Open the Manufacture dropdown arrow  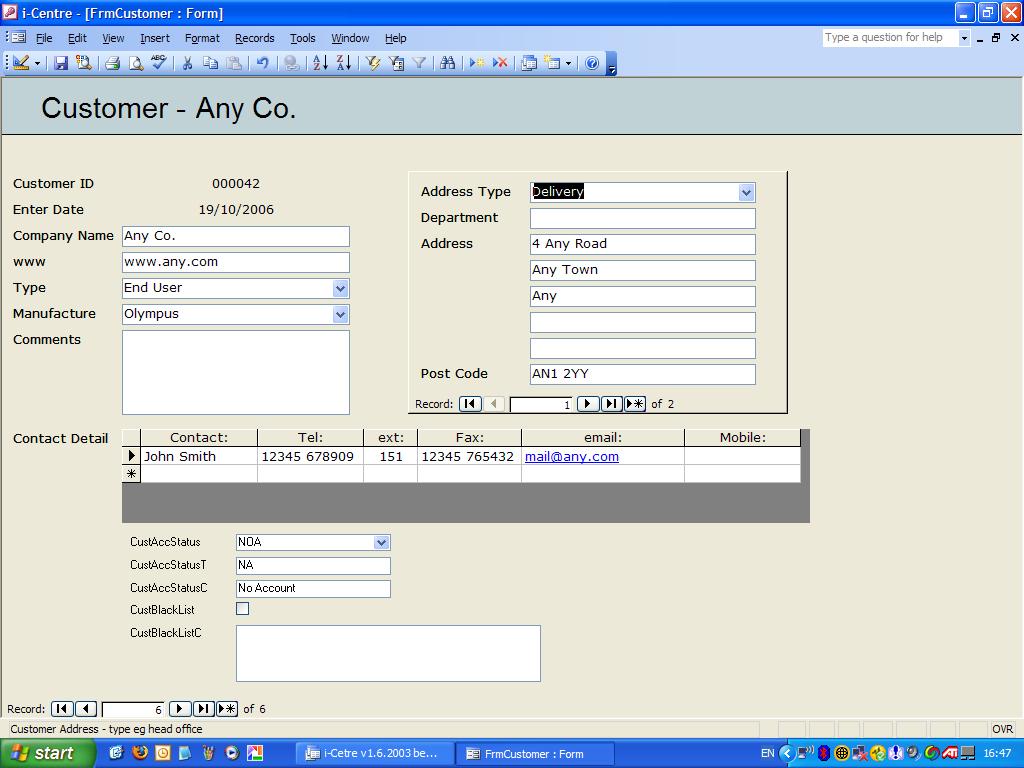340,314
